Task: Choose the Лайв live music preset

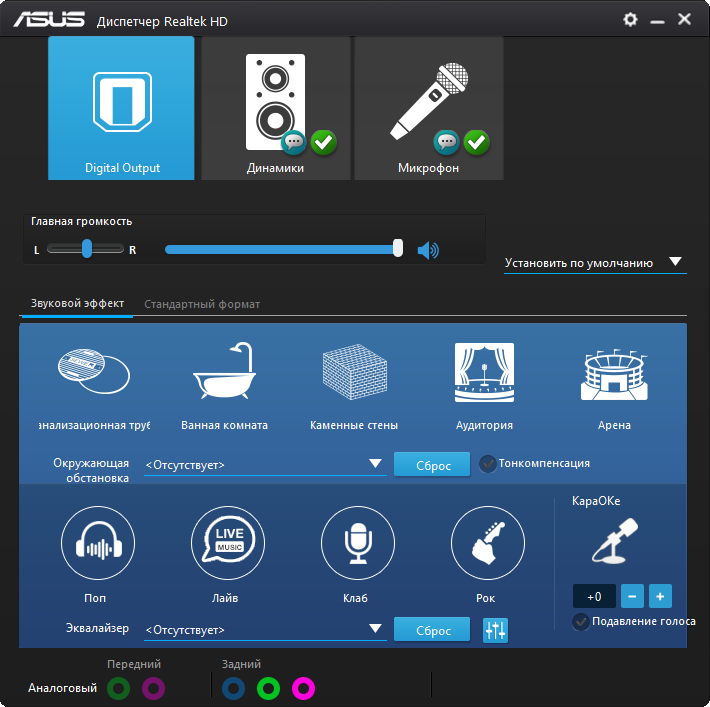Action: 228,543
